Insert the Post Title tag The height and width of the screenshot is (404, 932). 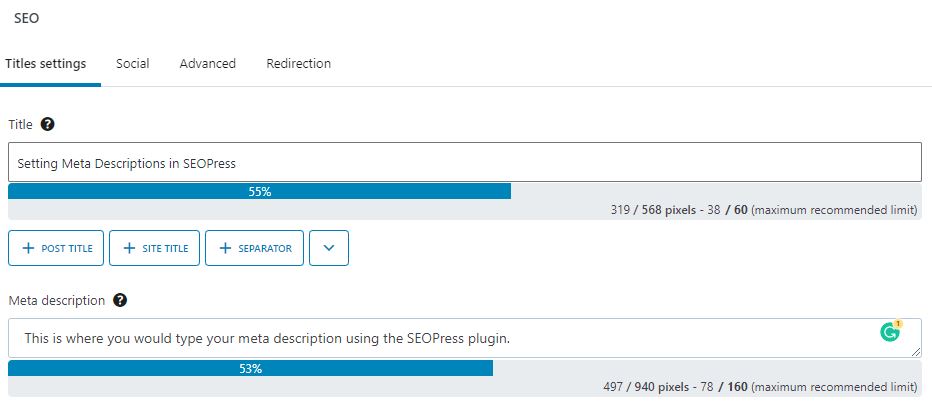(56, 248)
